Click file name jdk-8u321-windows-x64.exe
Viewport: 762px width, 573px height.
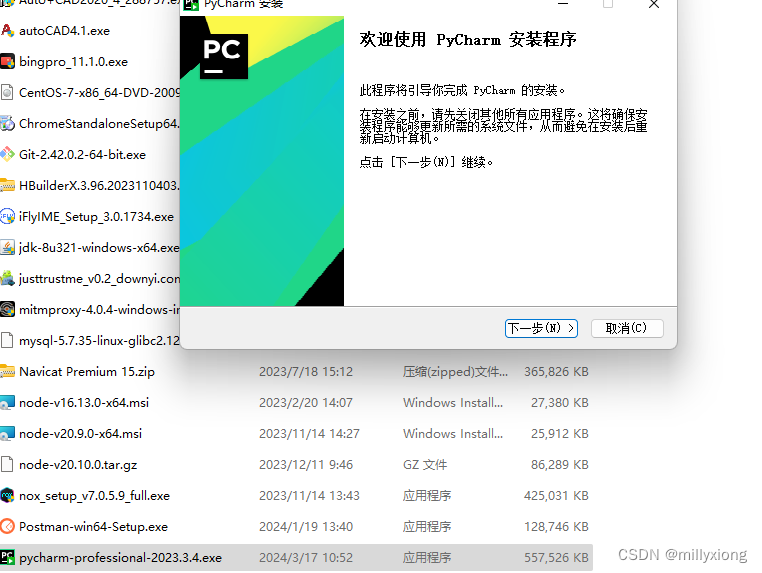[x=99, y=248]
